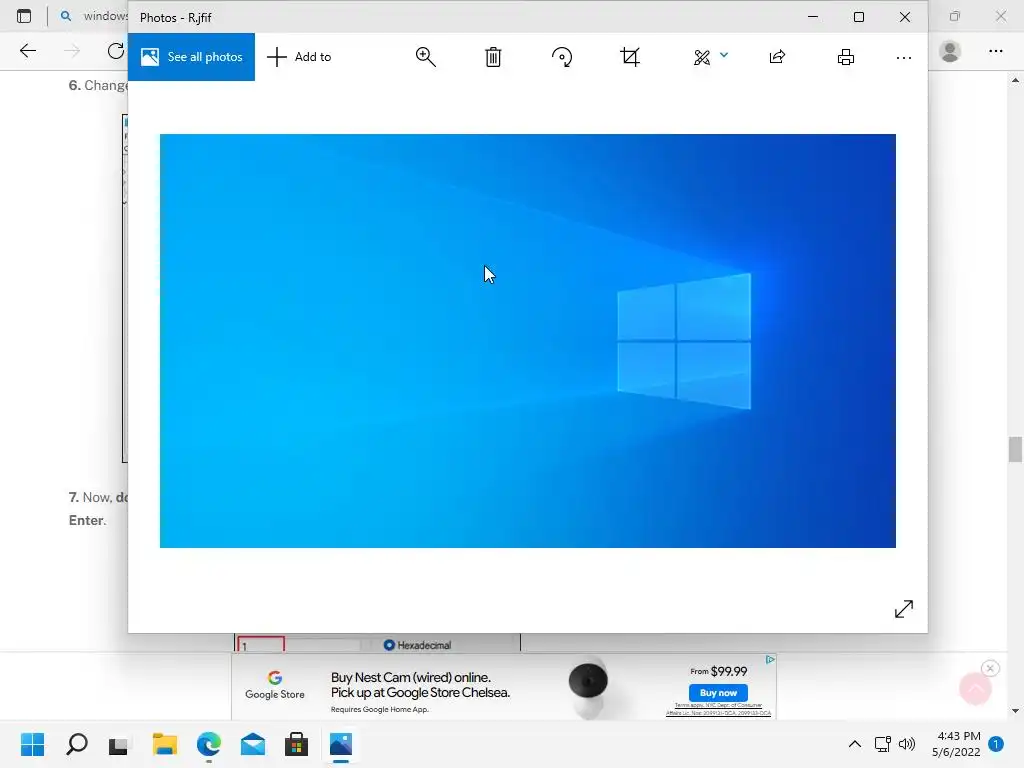Show hidden system tray icons
This screenshot has height=768, width=1024.
point(855,744)
